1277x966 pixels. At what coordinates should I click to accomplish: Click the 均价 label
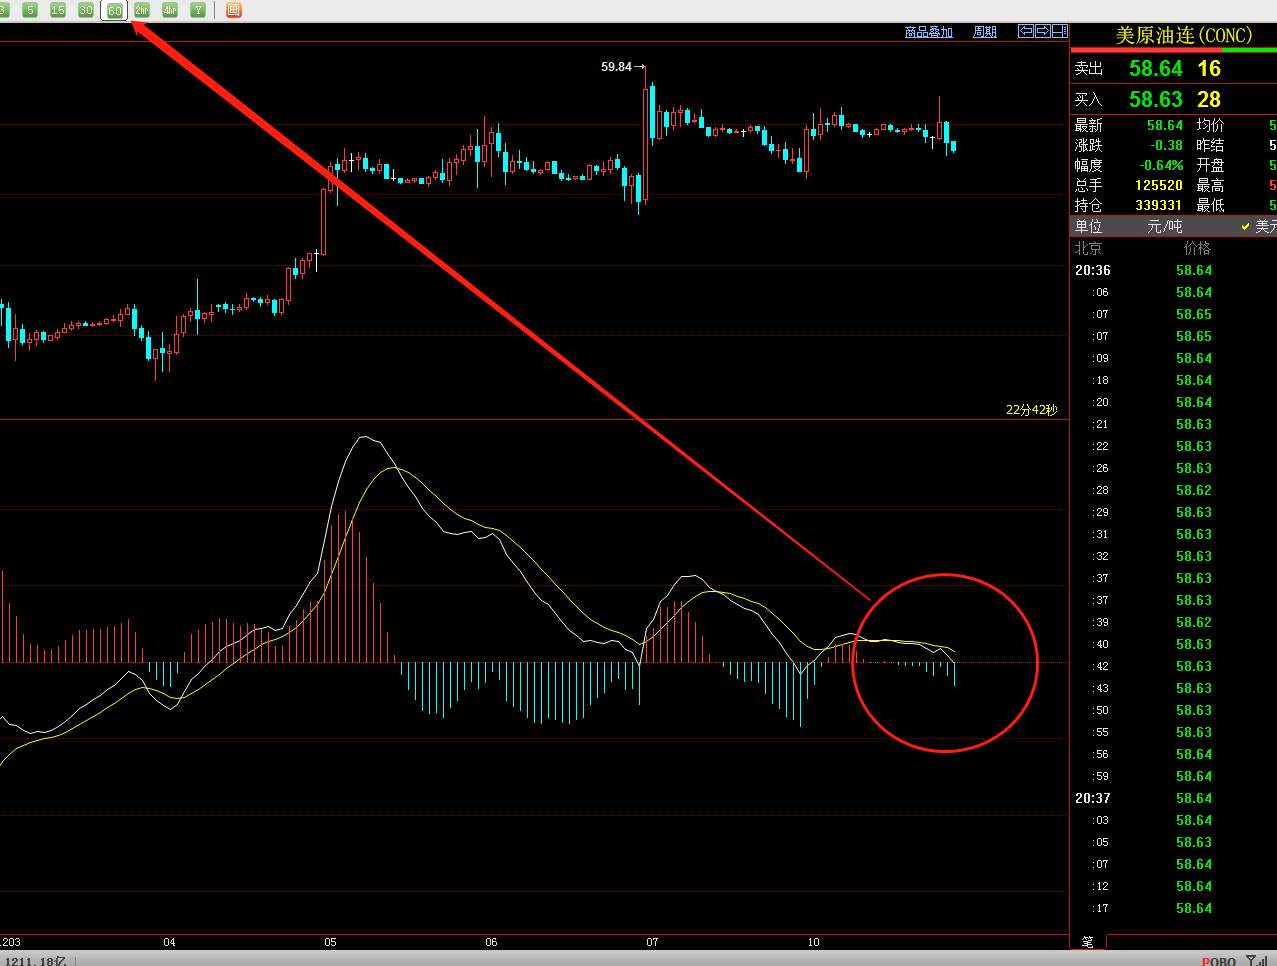1210,125
